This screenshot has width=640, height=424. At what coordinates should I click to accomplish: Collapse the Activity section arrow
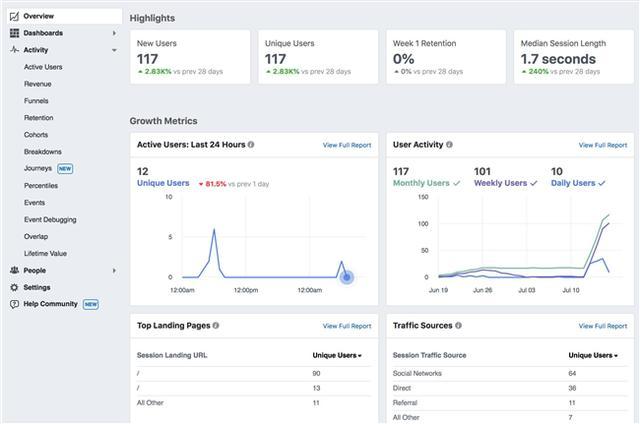coord(113,50)
